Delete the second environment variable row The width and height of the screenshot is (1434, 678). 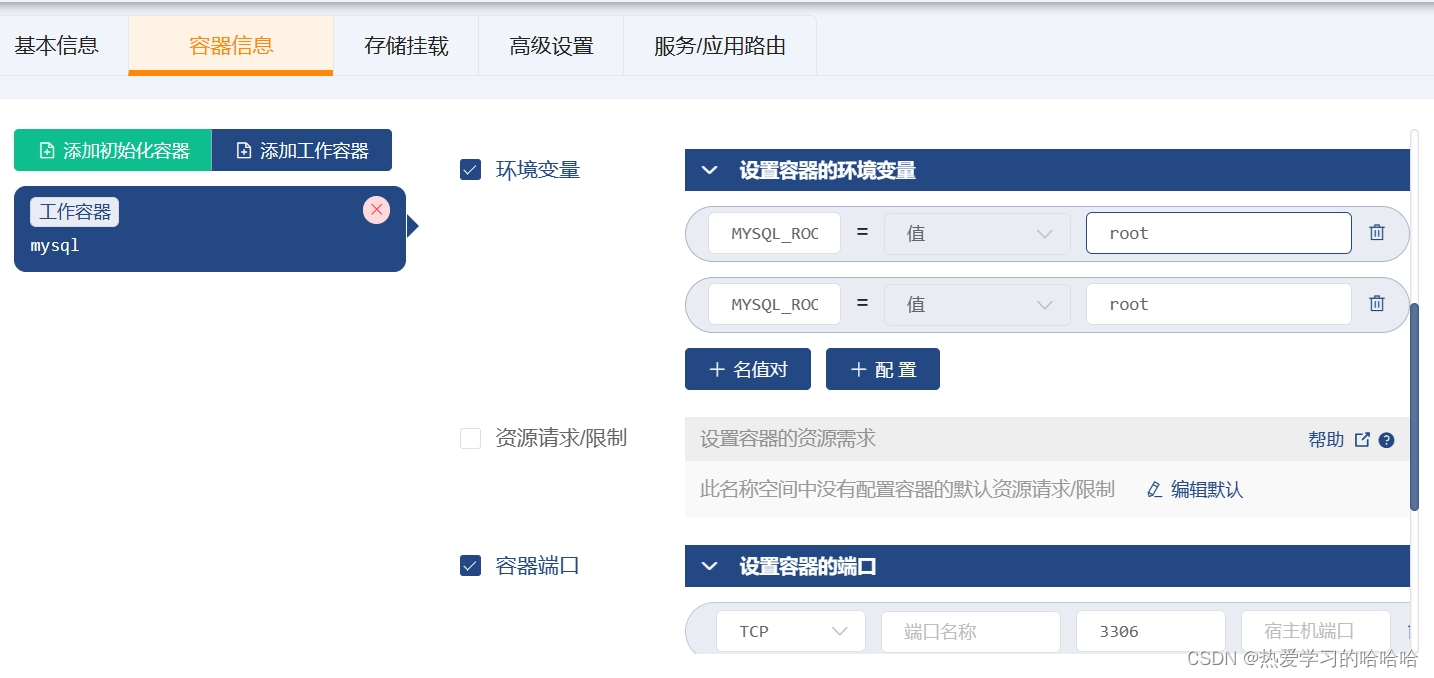[x=1377, y=303]
